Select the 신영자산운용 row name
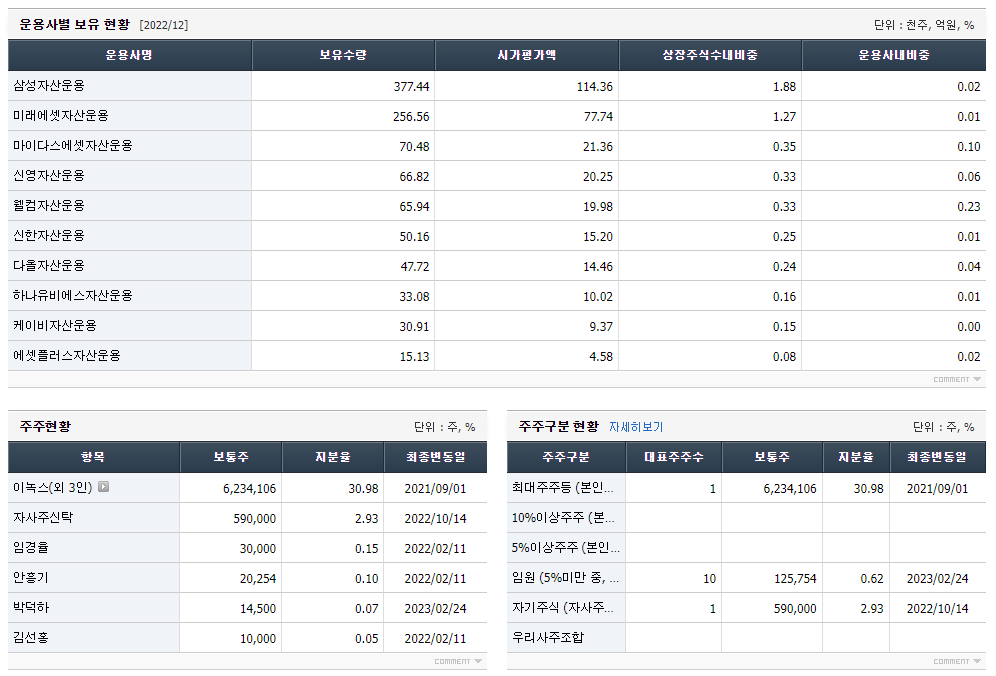 tap(49, 175)
